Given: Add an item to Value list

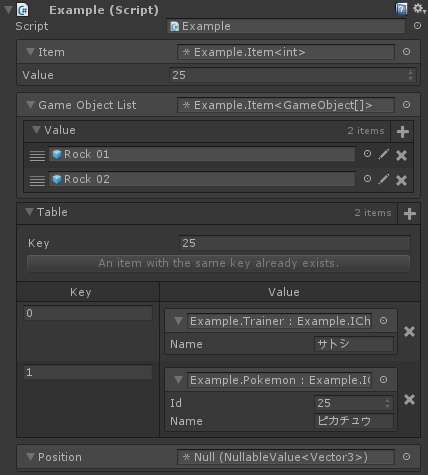Looking at the screenshot, I should point(403,132).
